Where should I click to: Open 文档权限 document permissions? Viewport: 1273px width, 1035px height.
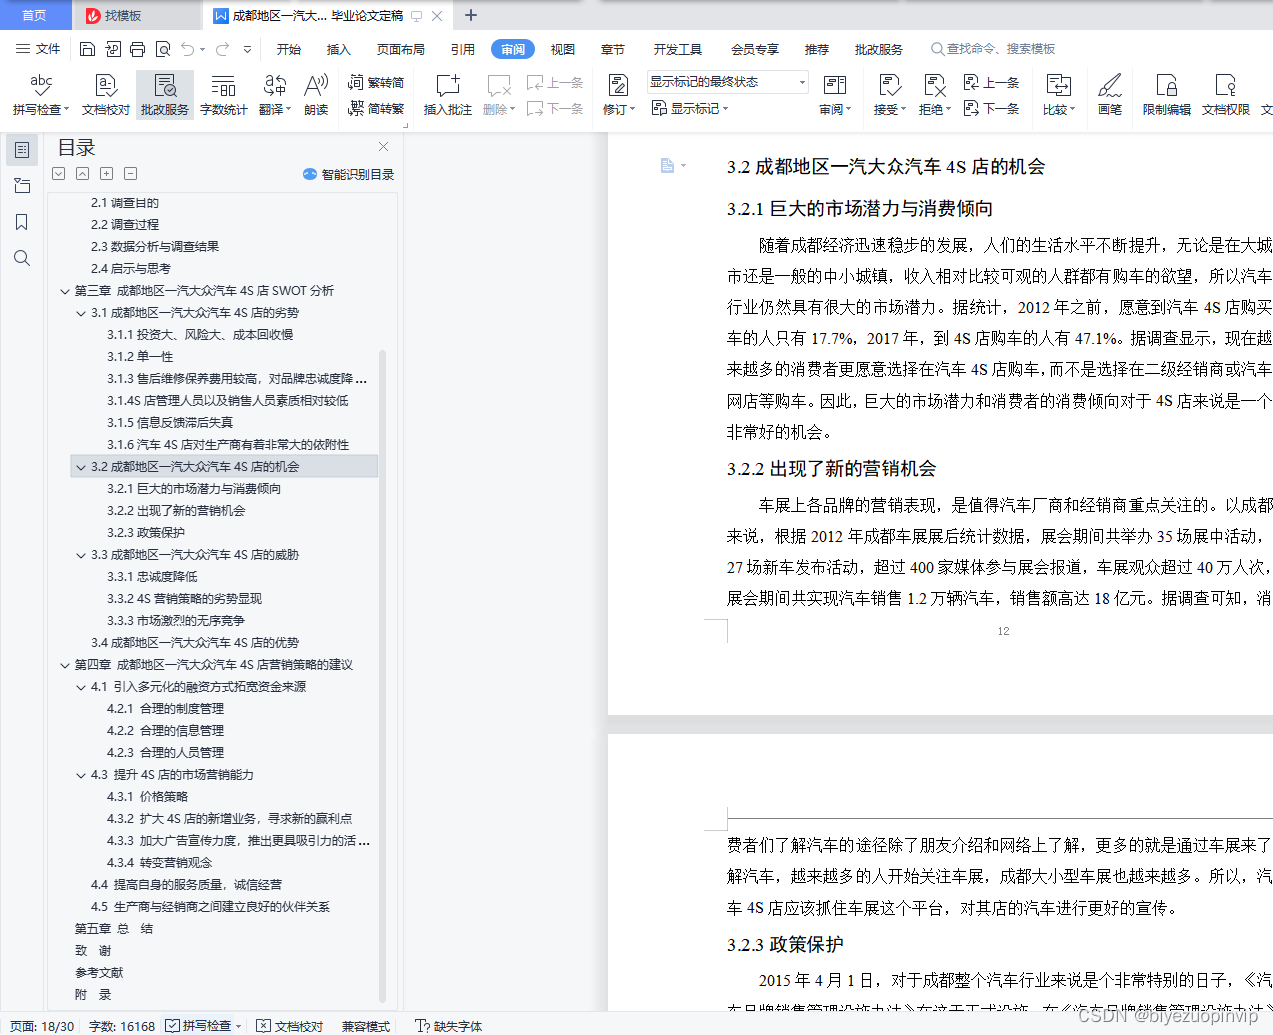[1226, 96]
